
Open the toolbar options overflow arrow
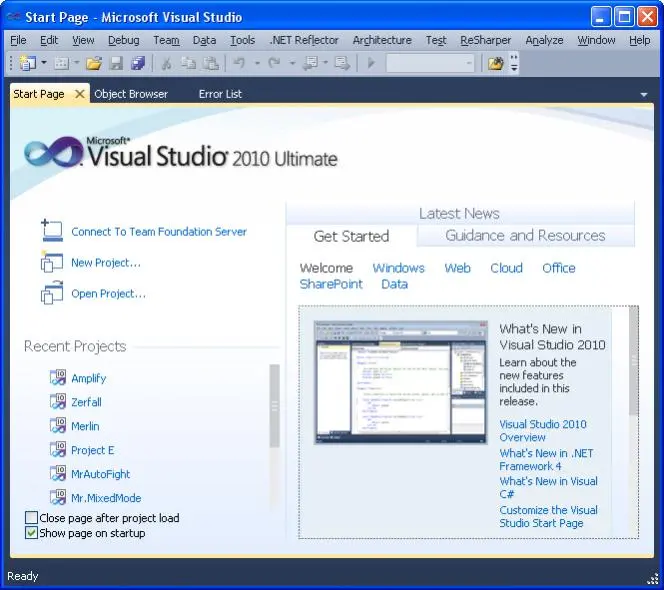(x=514, y=63)
